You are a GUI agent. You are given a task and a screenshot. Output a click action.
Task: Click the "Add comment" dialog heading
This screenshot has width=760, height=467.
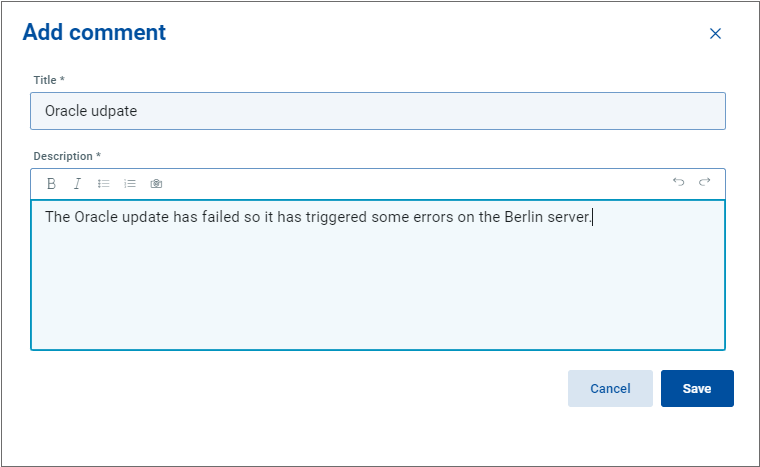(94, 33)
